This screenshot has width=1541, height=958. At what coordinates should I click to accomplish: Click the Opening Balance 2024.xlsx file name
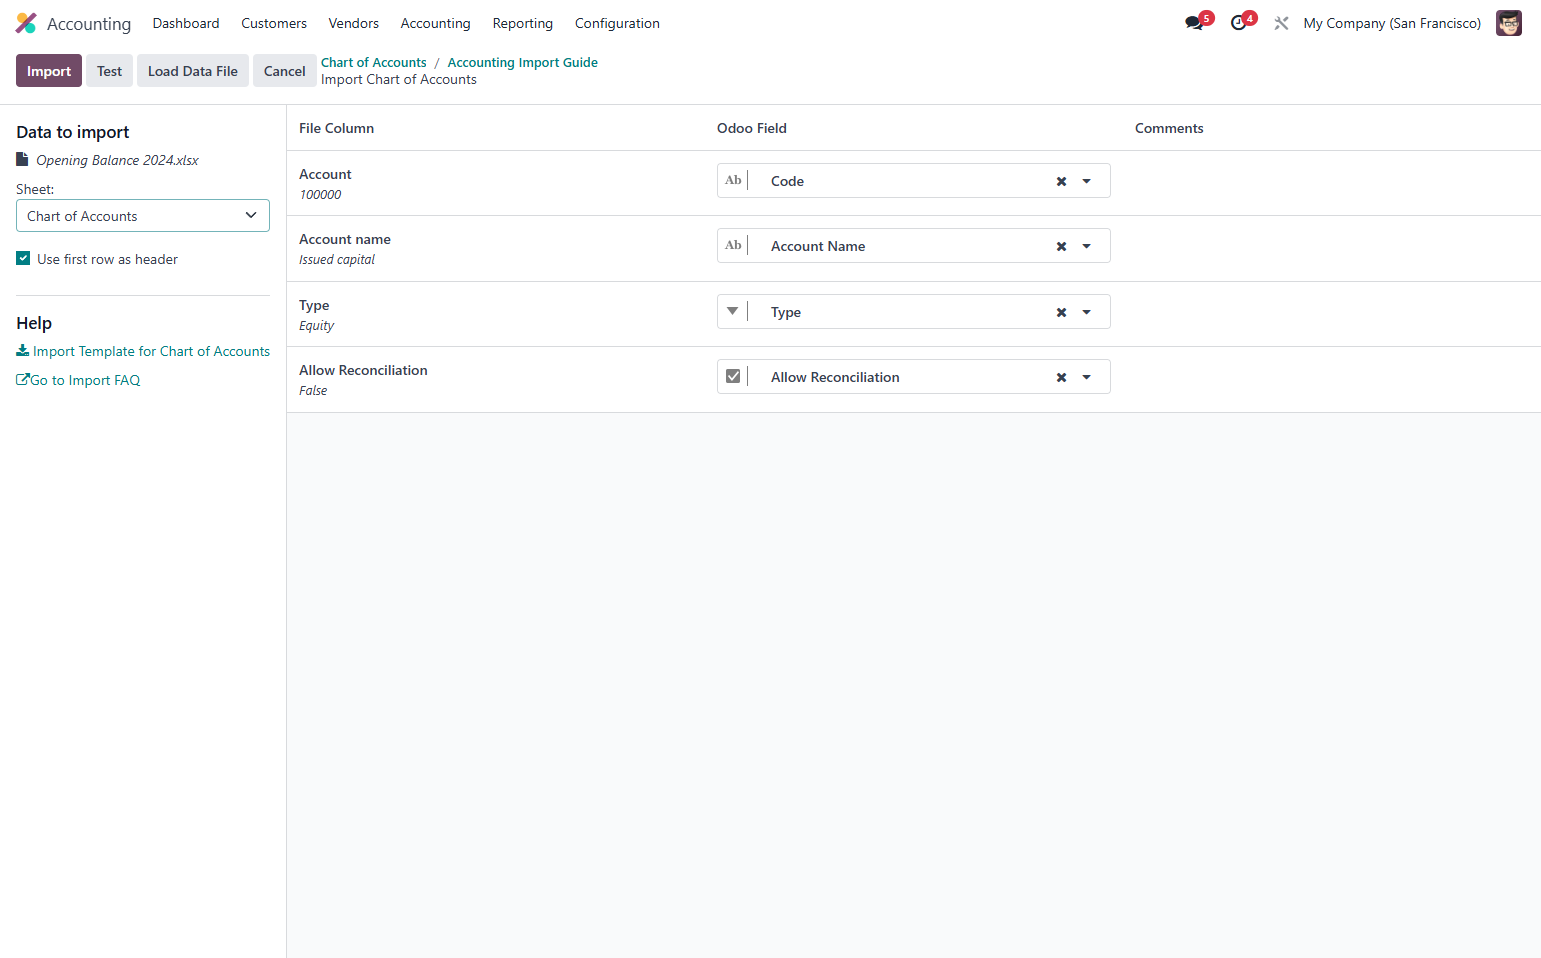118,160
